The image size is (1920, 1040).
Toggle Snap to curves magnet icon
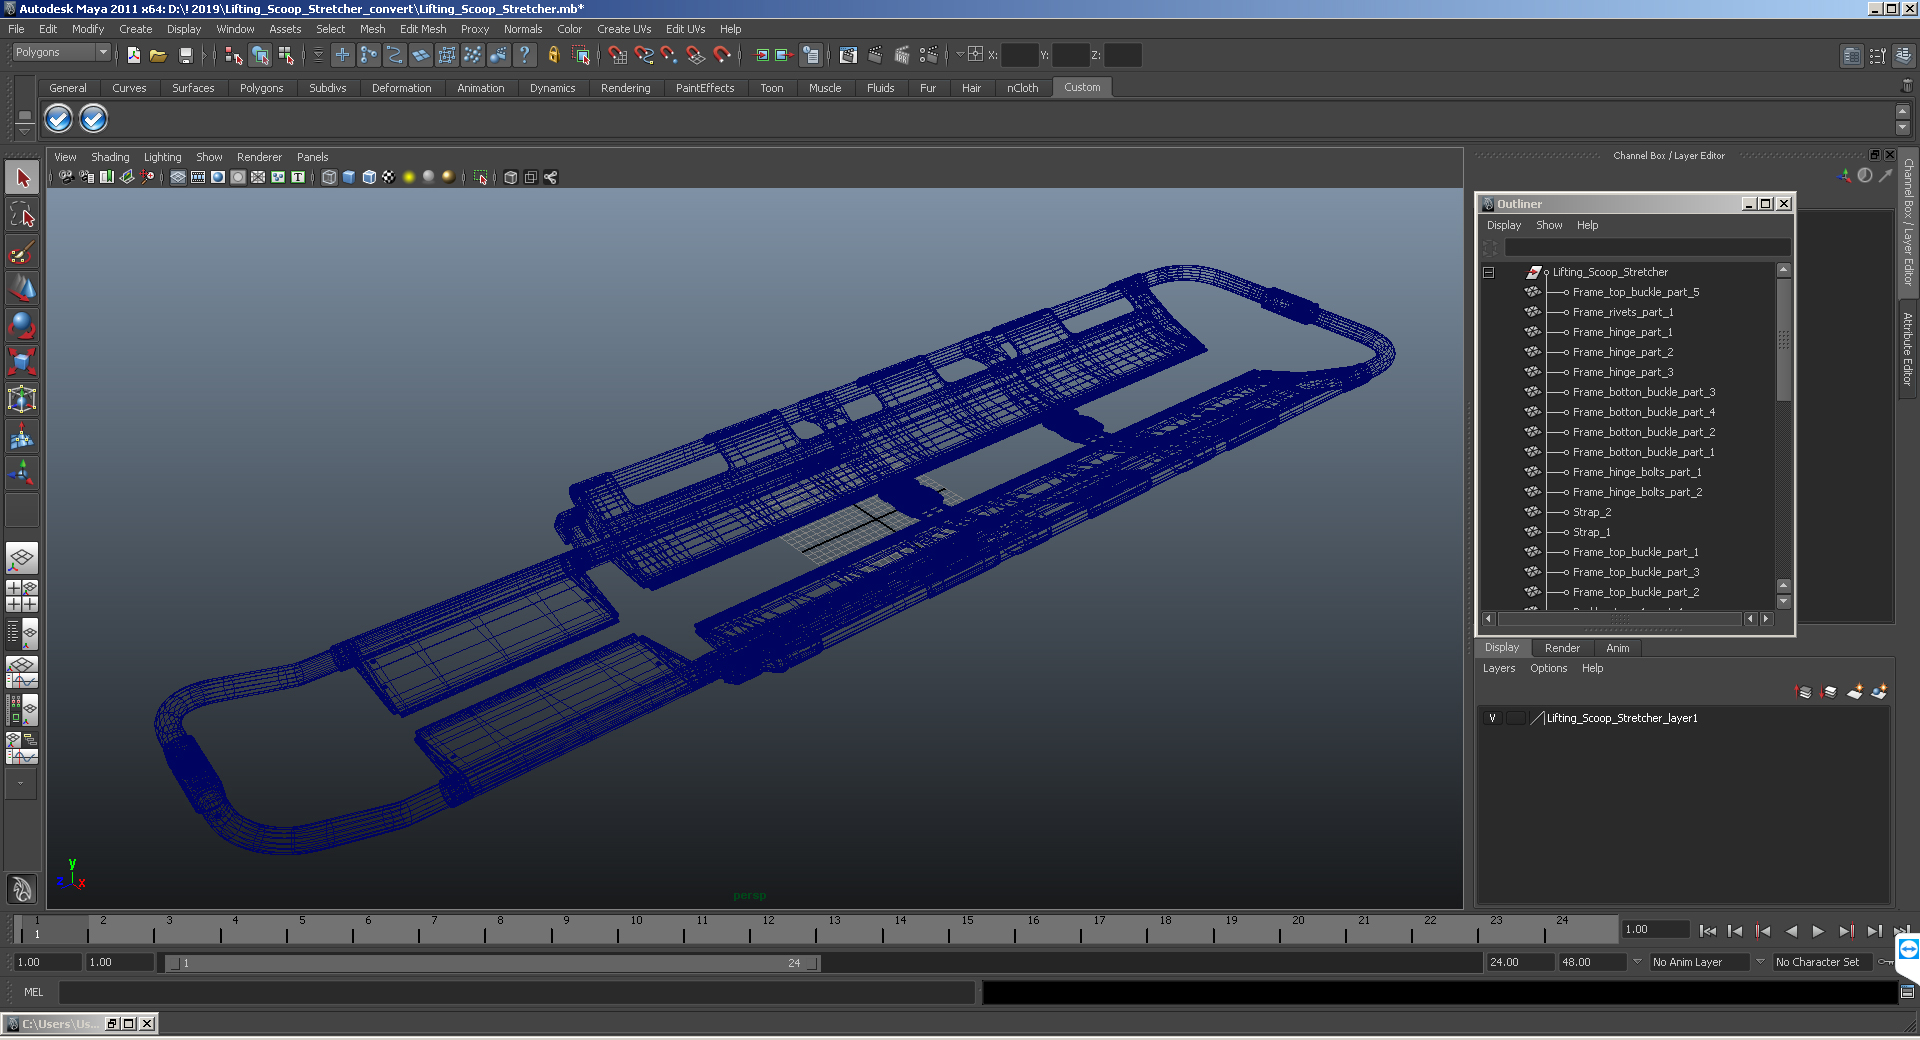click(644, 55)
